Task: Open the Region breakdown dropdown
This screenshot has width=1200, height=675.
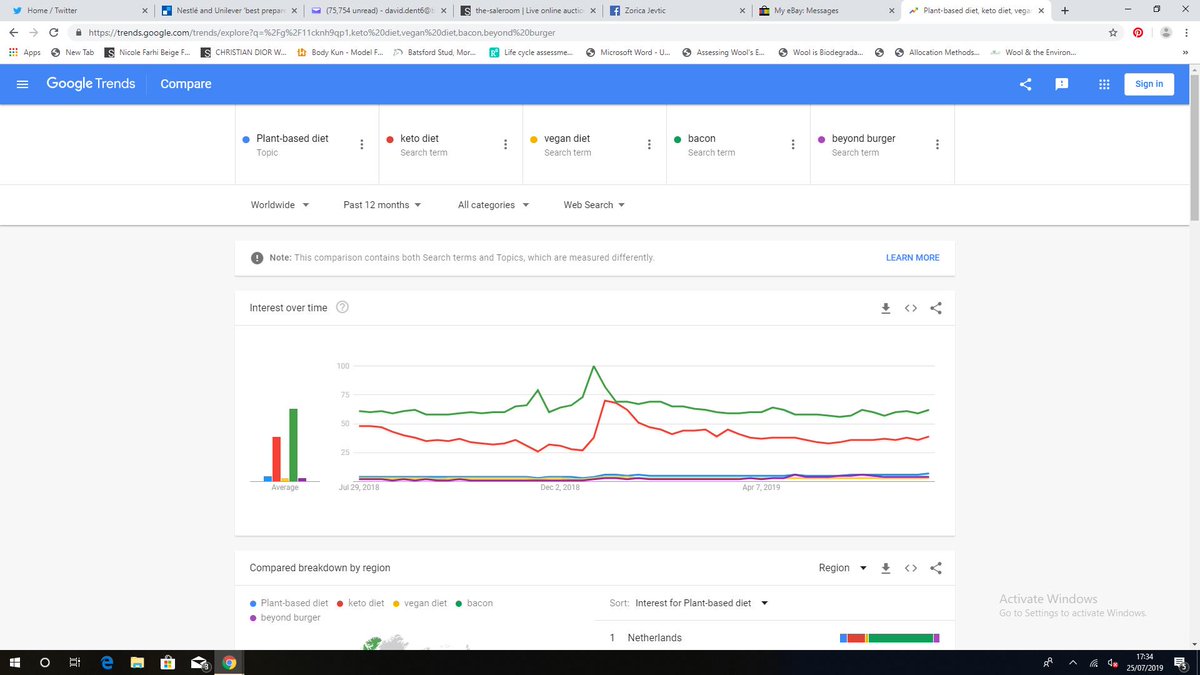Action: tap(842, 568)
